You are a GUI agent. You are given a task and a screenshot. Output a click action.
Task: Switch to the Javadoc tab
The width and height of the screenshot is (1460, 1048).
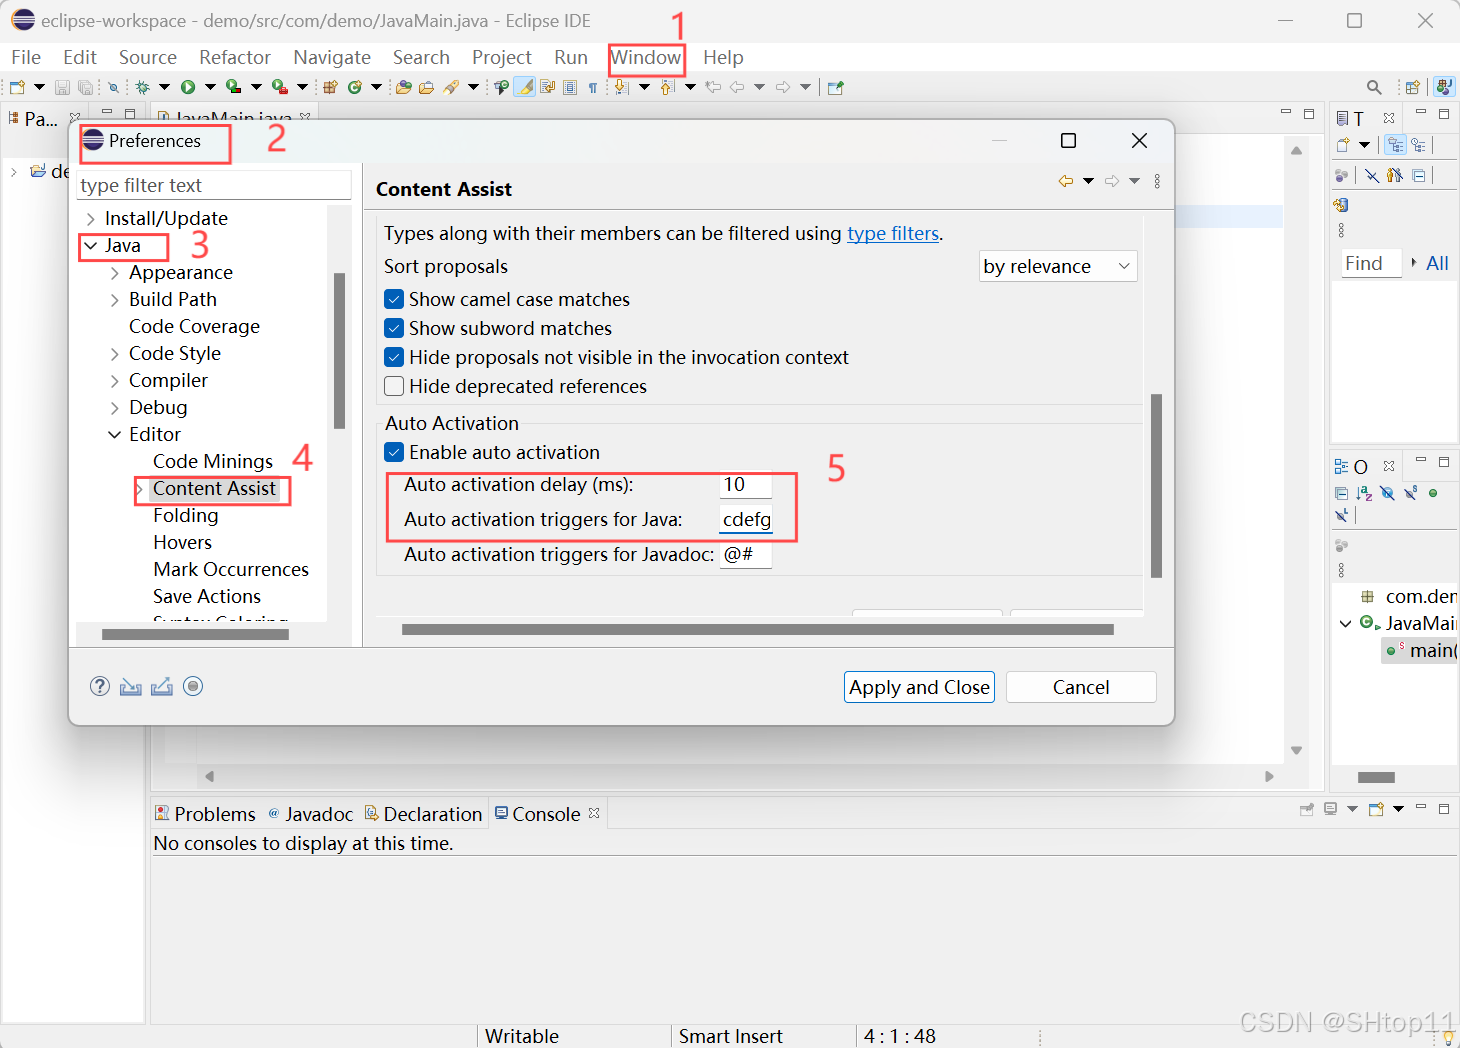click(x=311, y=814)
